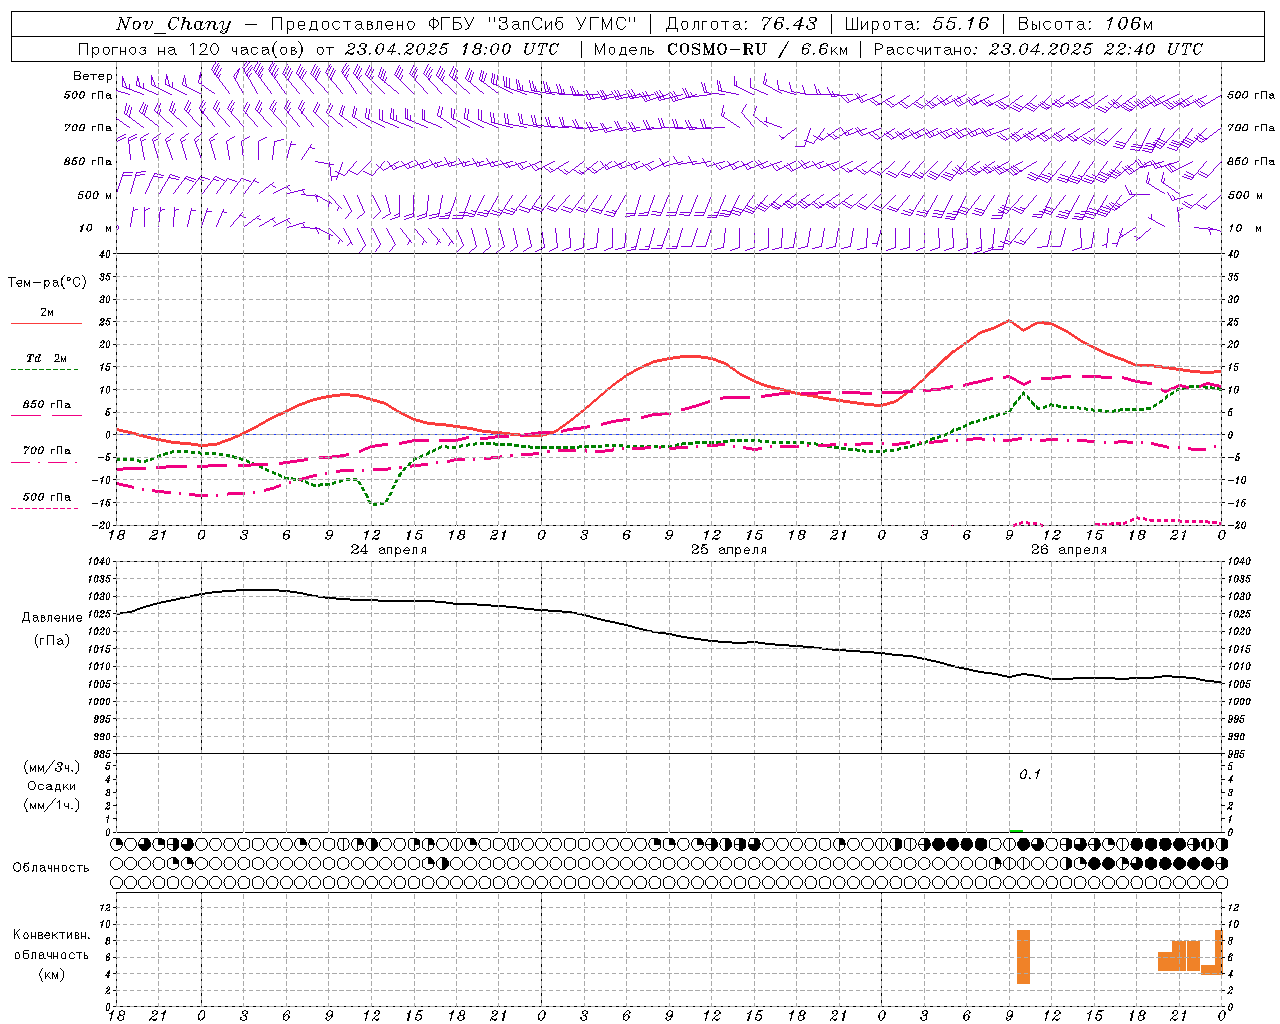
Task: Click the Ветер panel label
Action: point(92,76)
